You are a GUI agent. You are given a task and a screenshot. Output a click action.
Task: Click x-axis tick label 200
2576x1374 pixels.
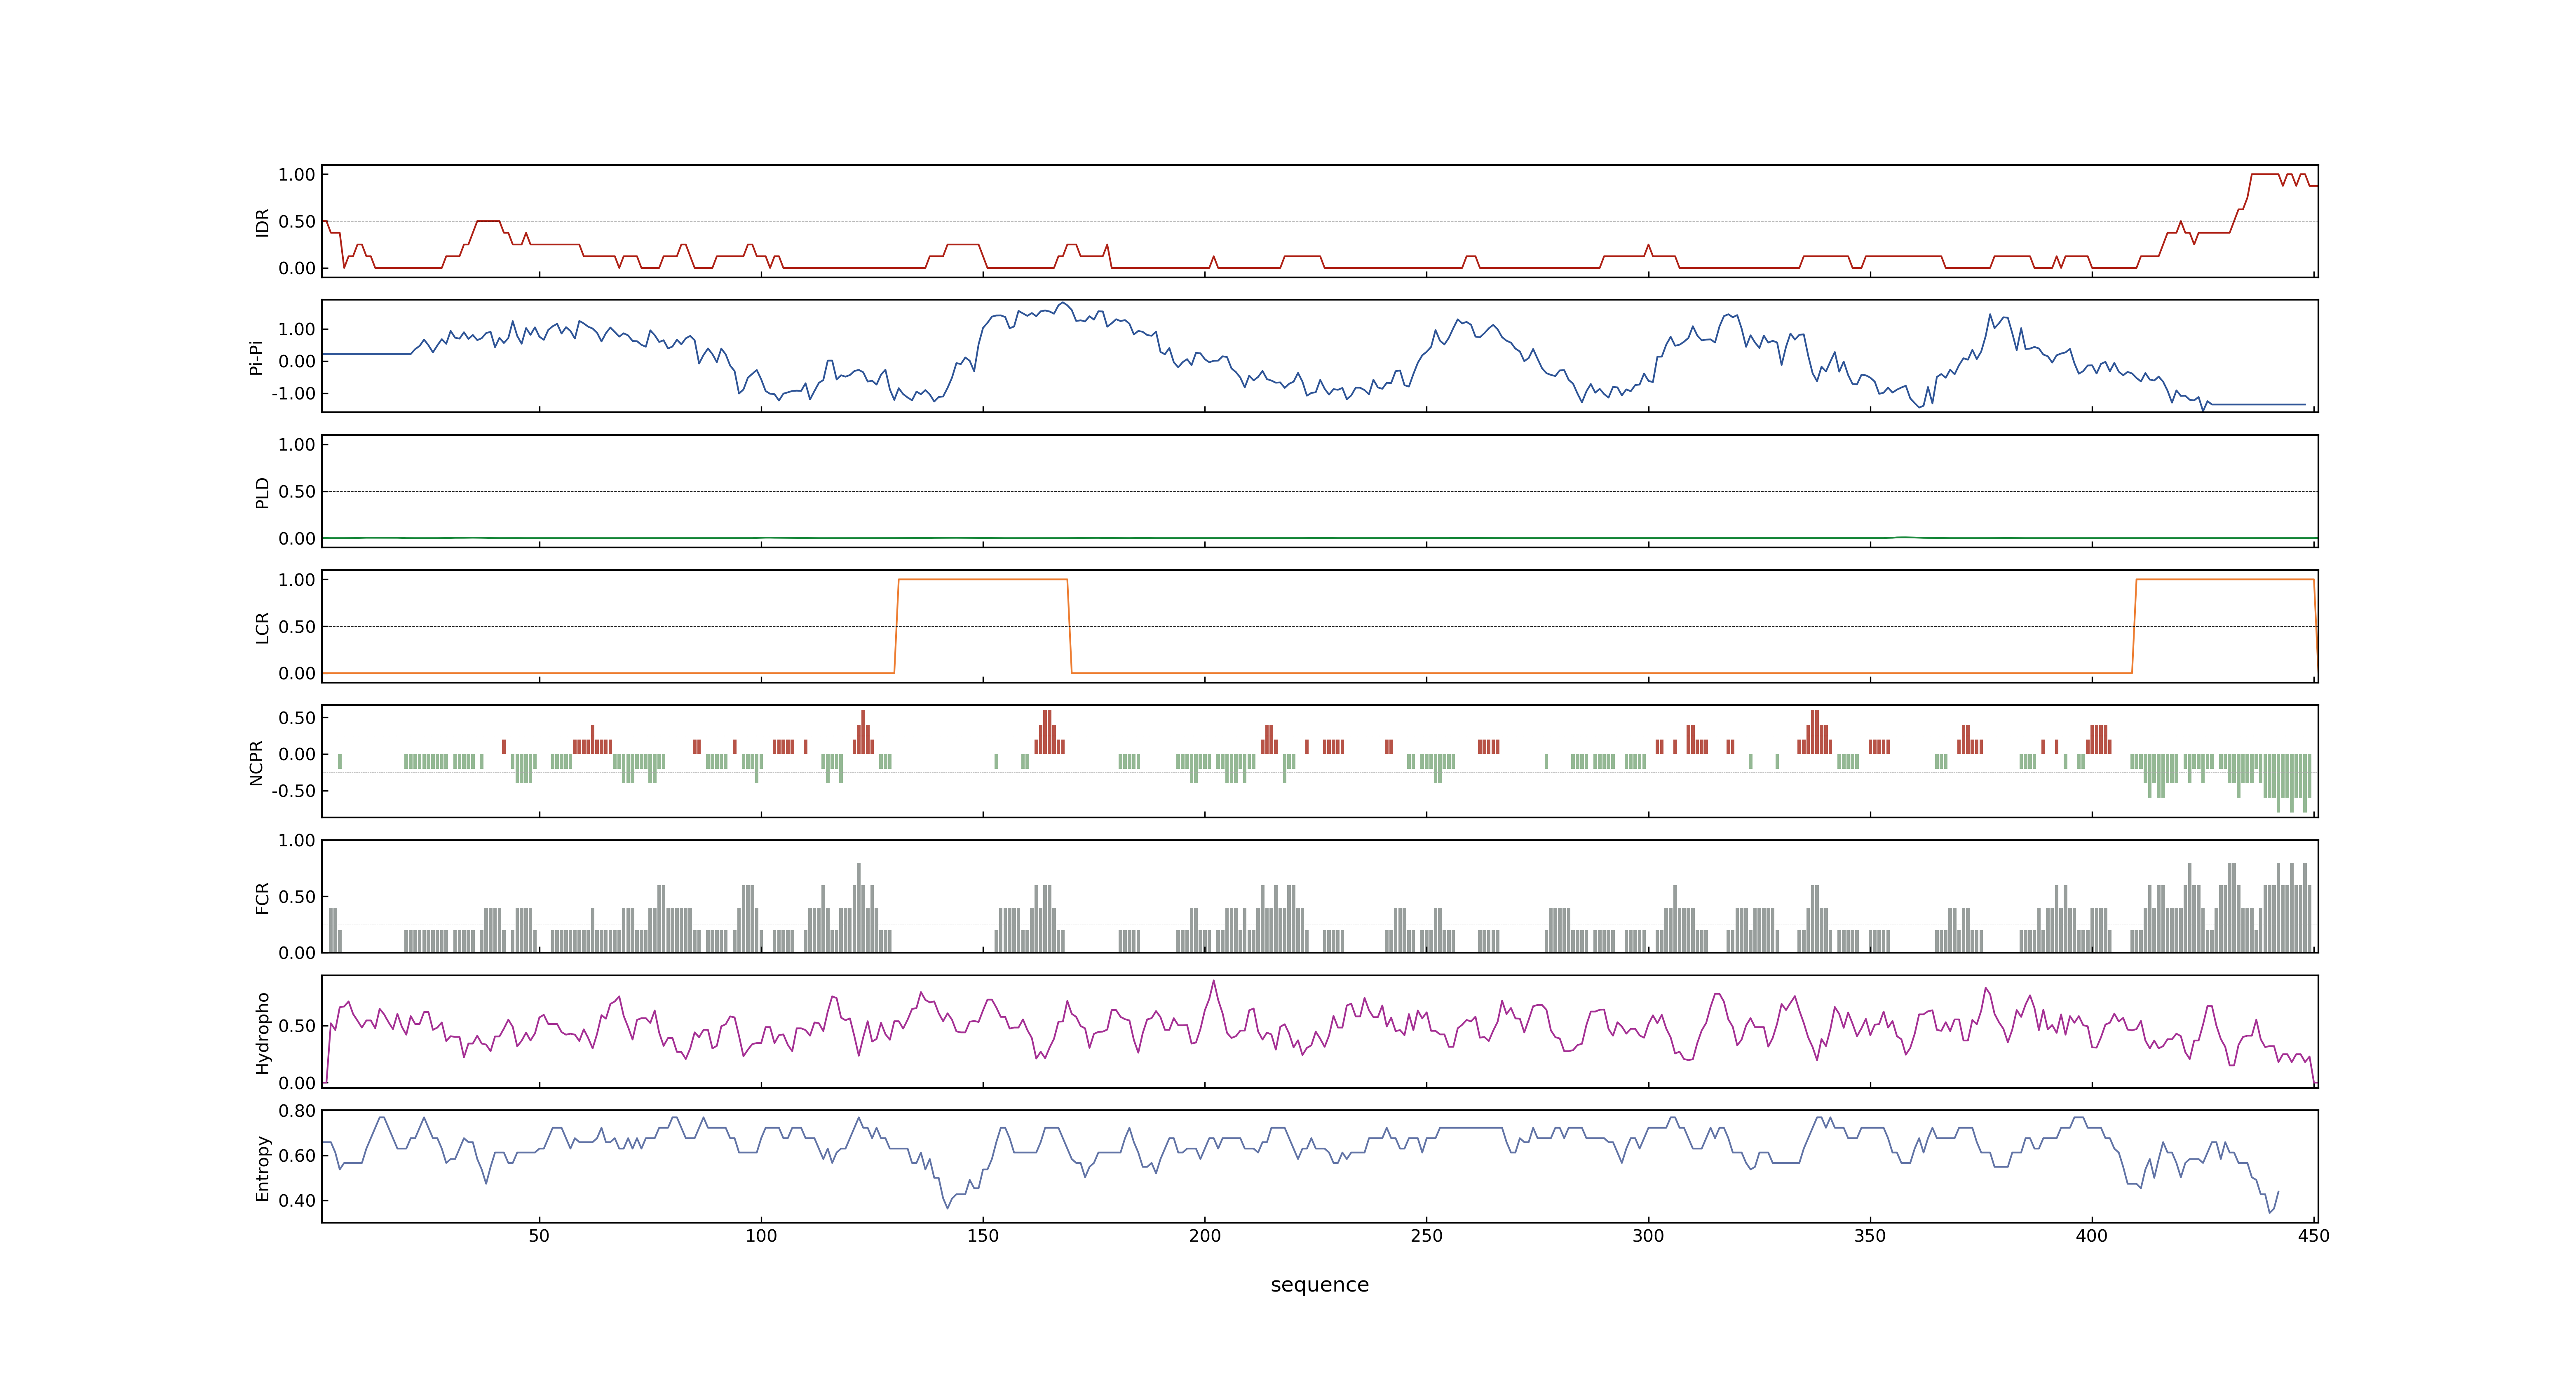[x=1205, y=1236]
